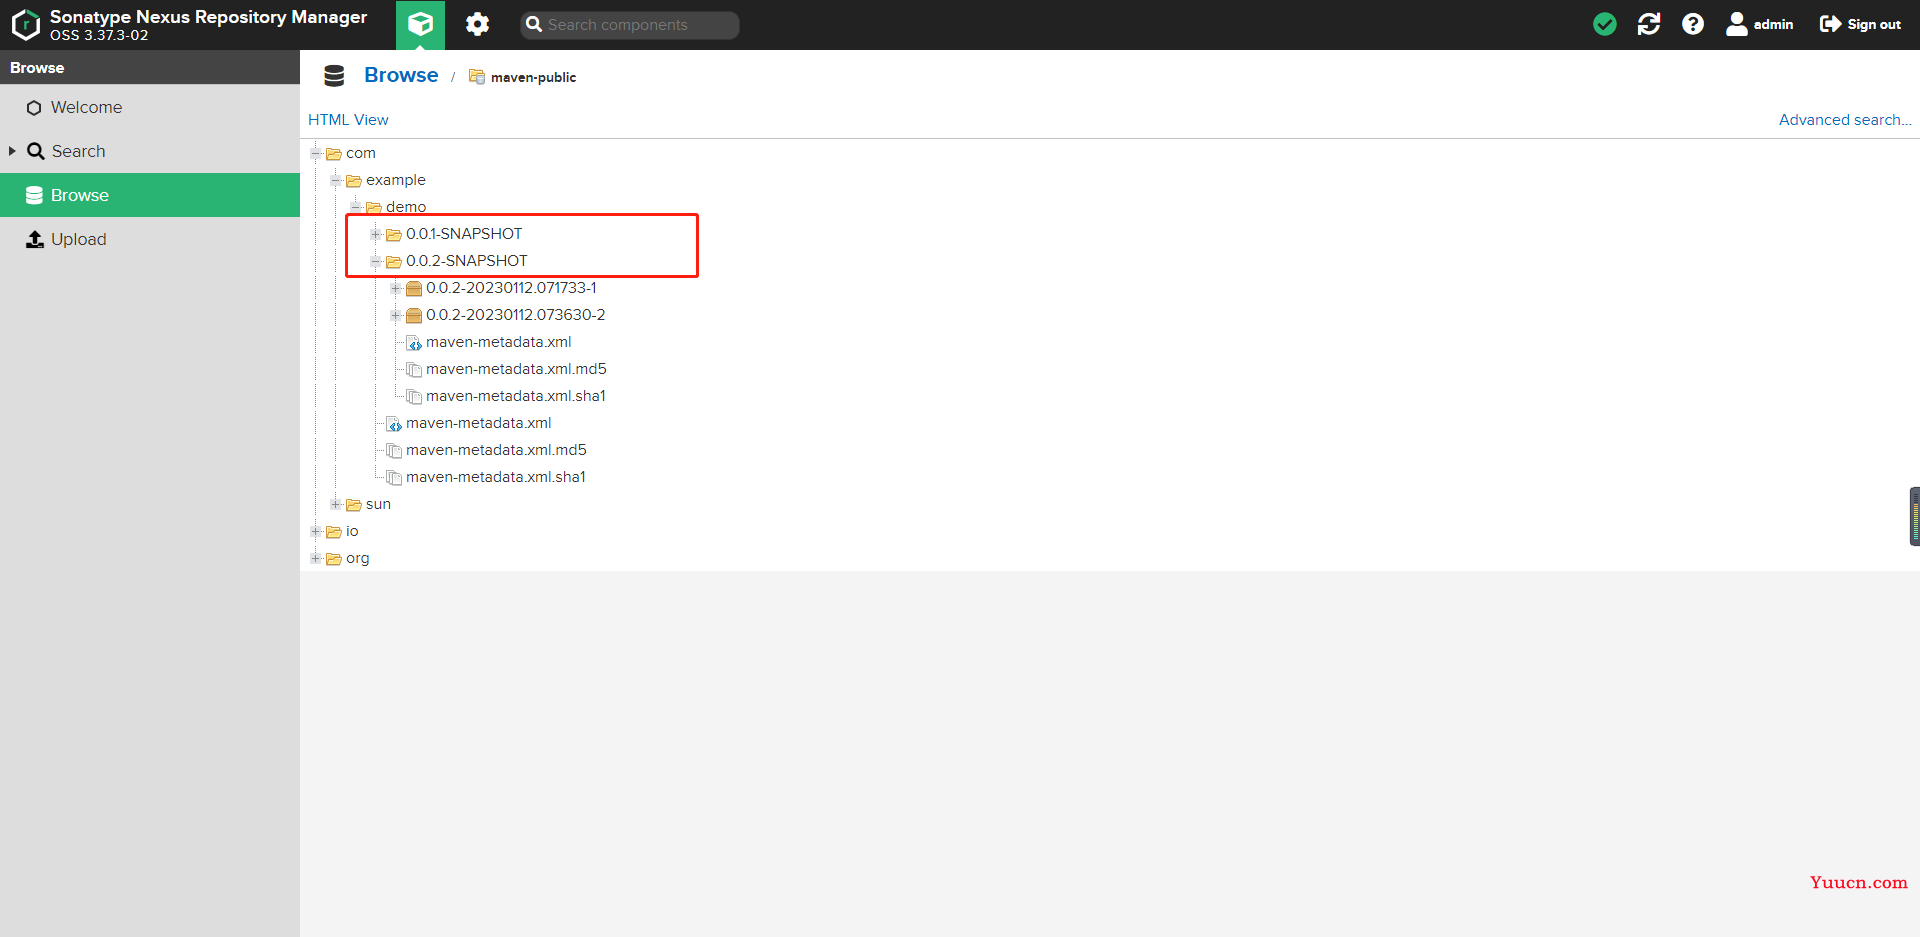Click the HTML View link

tap(348, 119)
